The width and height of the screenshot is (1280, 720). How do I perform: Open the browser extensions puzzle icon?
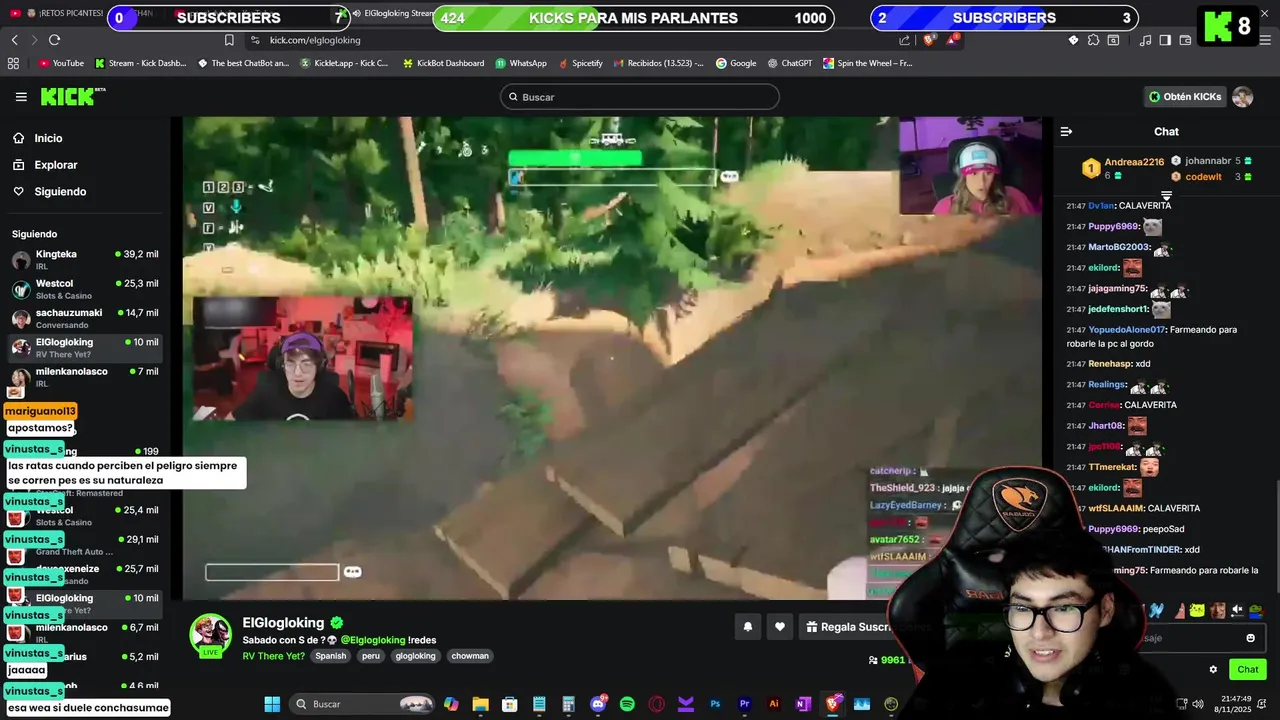tap(1093, 40)
